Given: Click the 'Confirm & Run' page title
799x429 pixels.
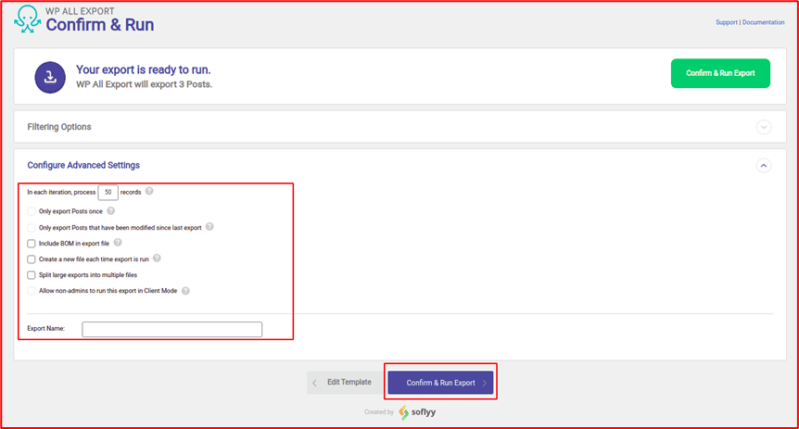Looking at the screenshot, I should coord(100,24).
